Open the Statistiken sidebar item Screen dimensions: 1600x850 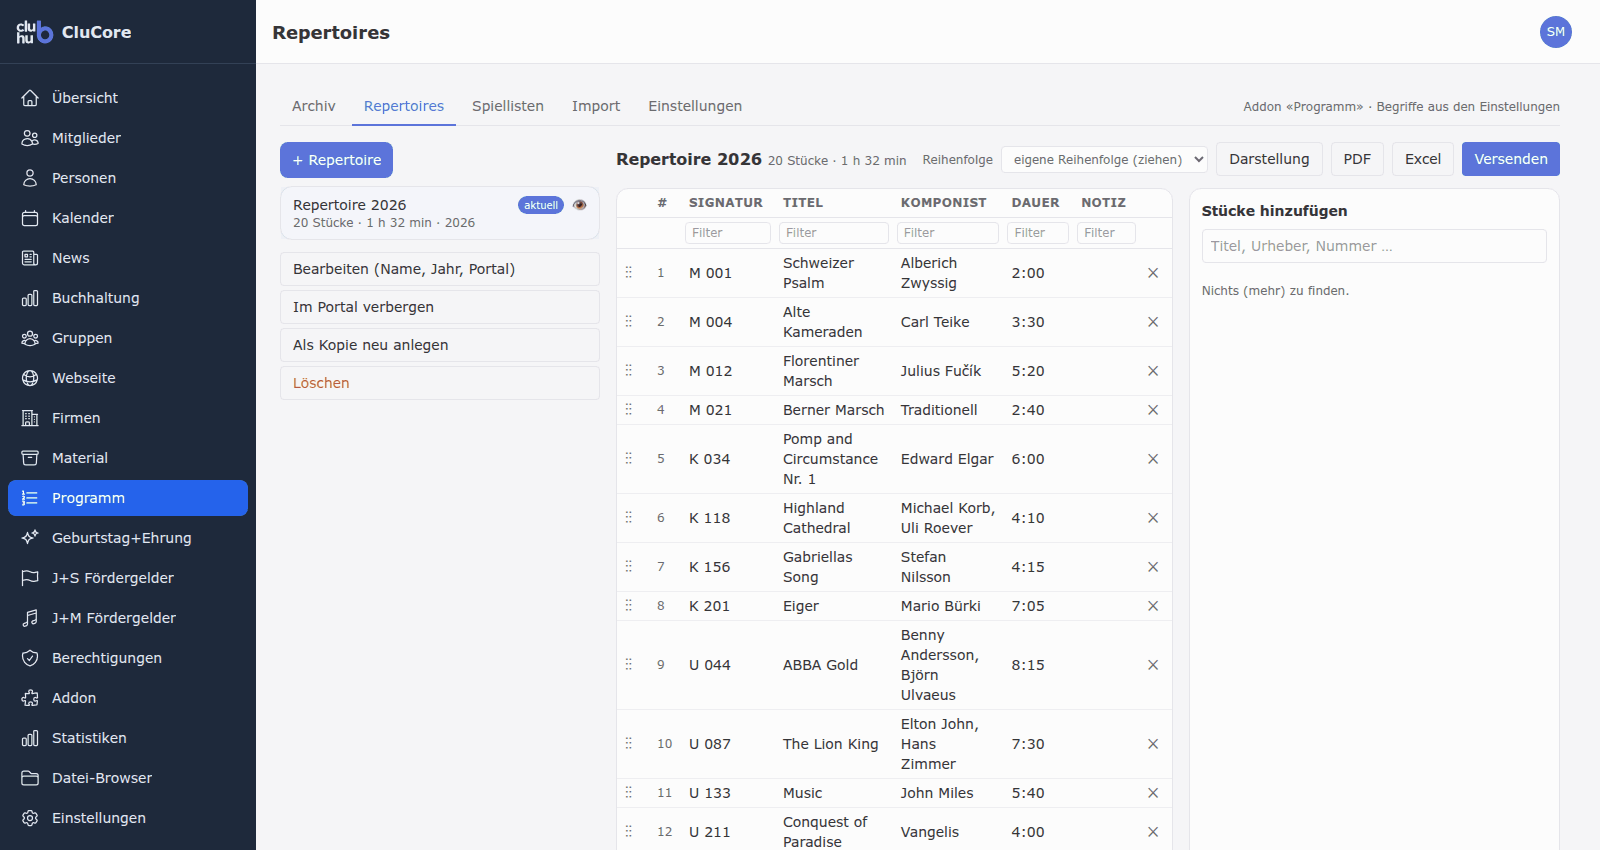[128, 738]
